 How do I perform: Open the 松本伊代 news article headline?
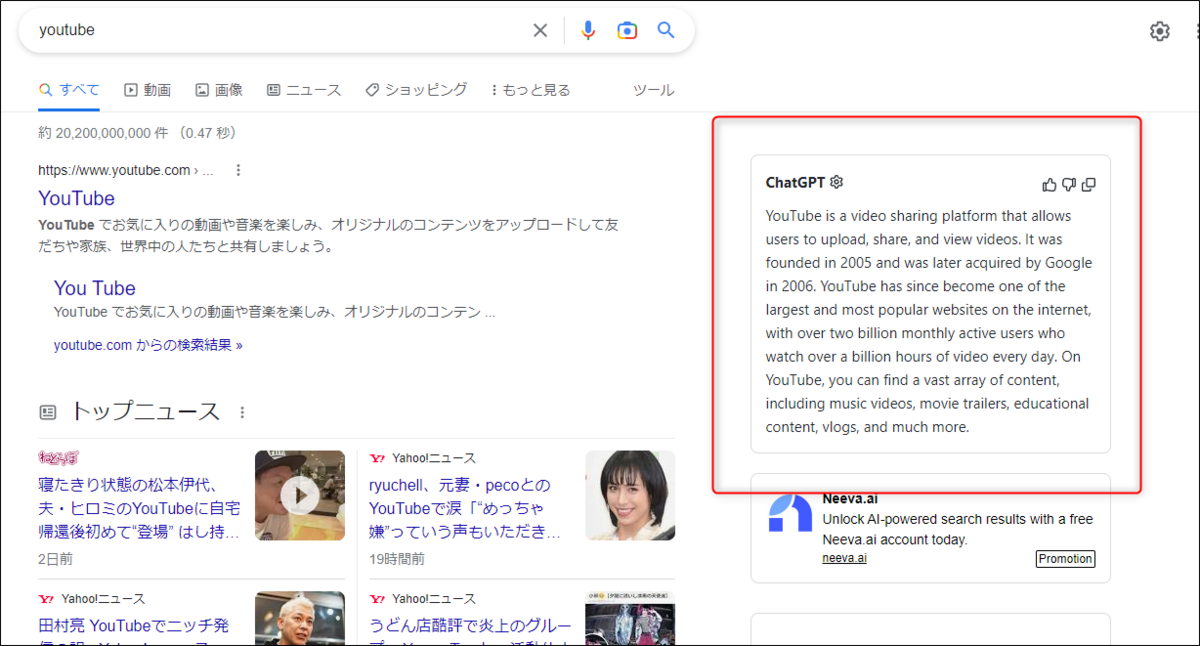(139, 509)
